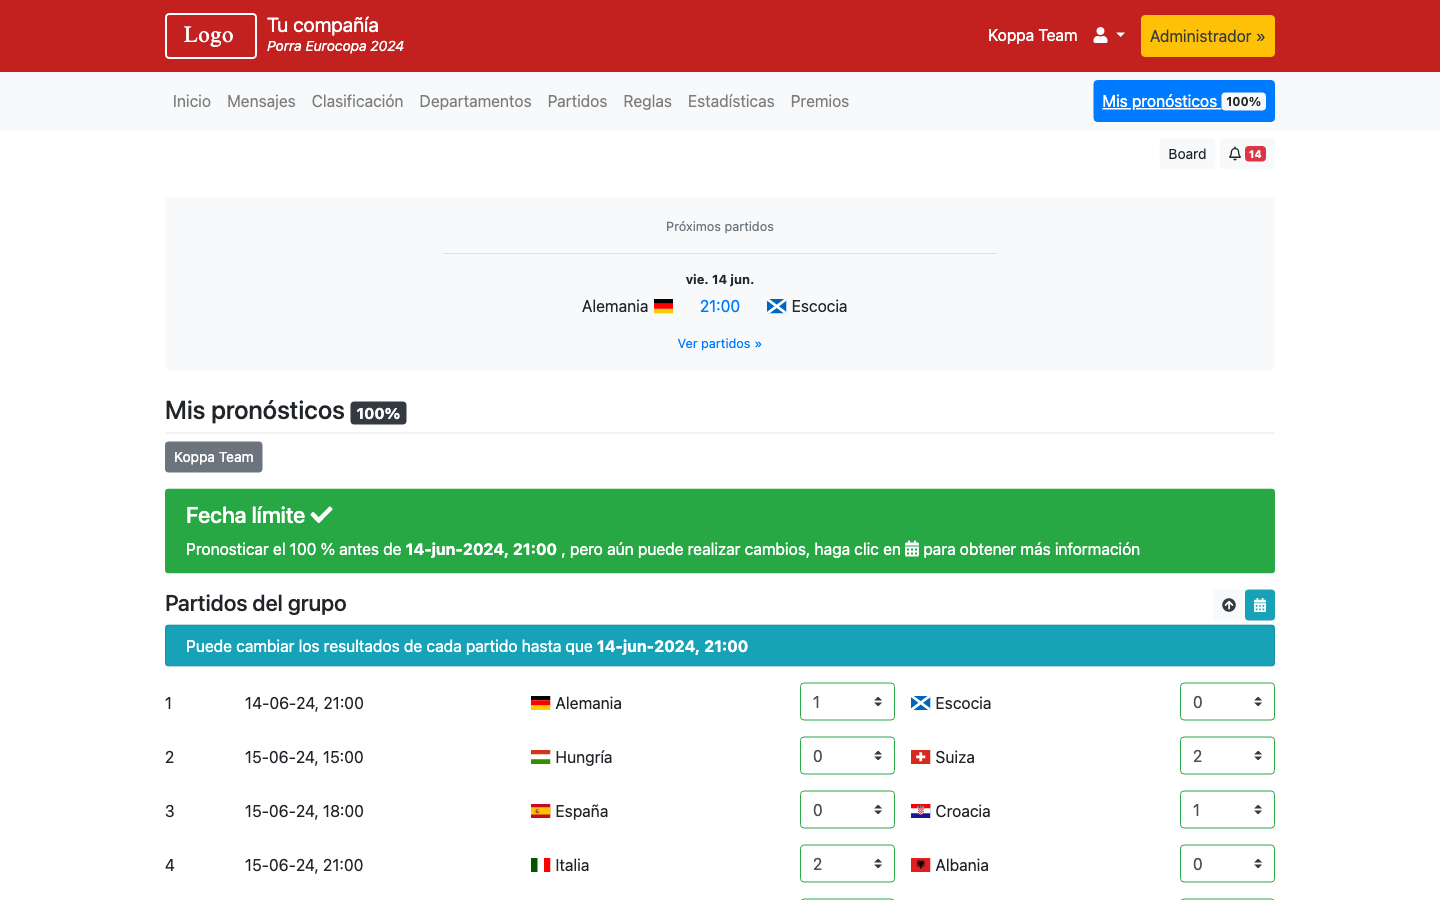The height and width of the screenshot is (900, 1440).
Task: Click the Board button
Action: click(1187, 154)
